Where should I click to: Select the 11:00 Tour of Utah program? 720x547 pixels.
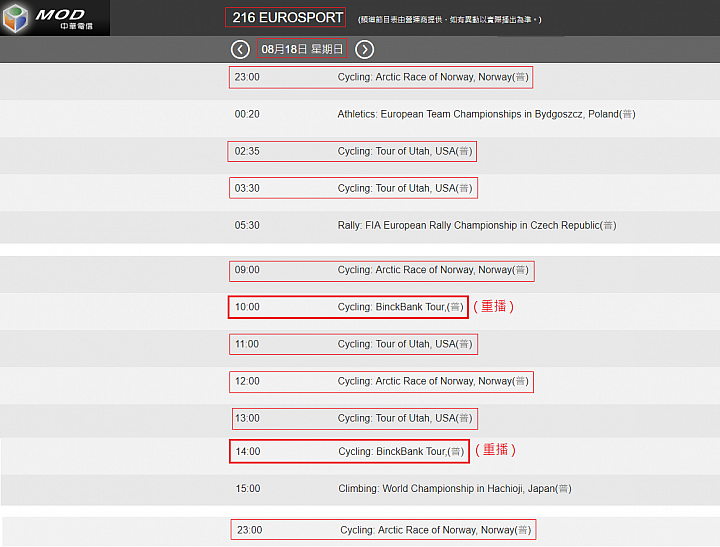[352, 344]
